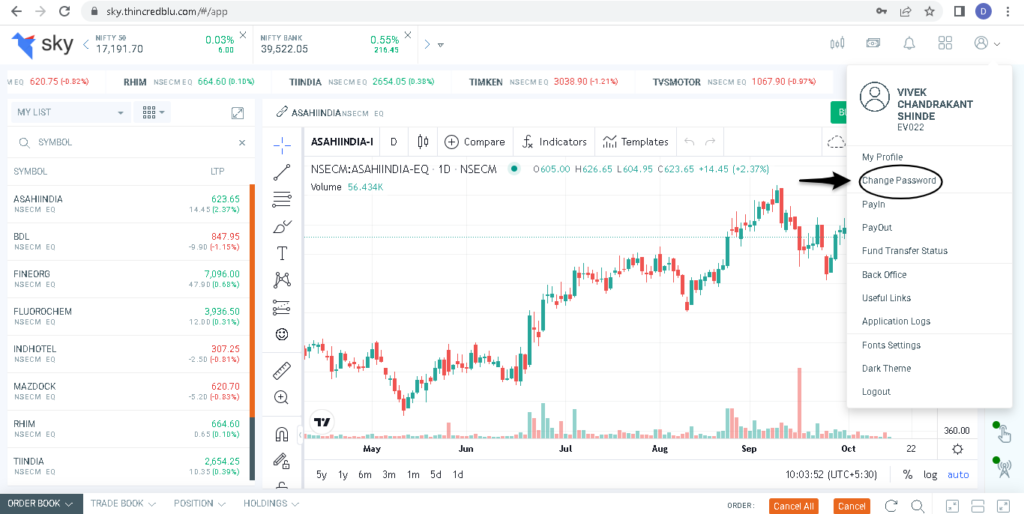Open the candlestick chart style selector
1024x514 pixels.
pyautogui.click(x=423, y=142)
